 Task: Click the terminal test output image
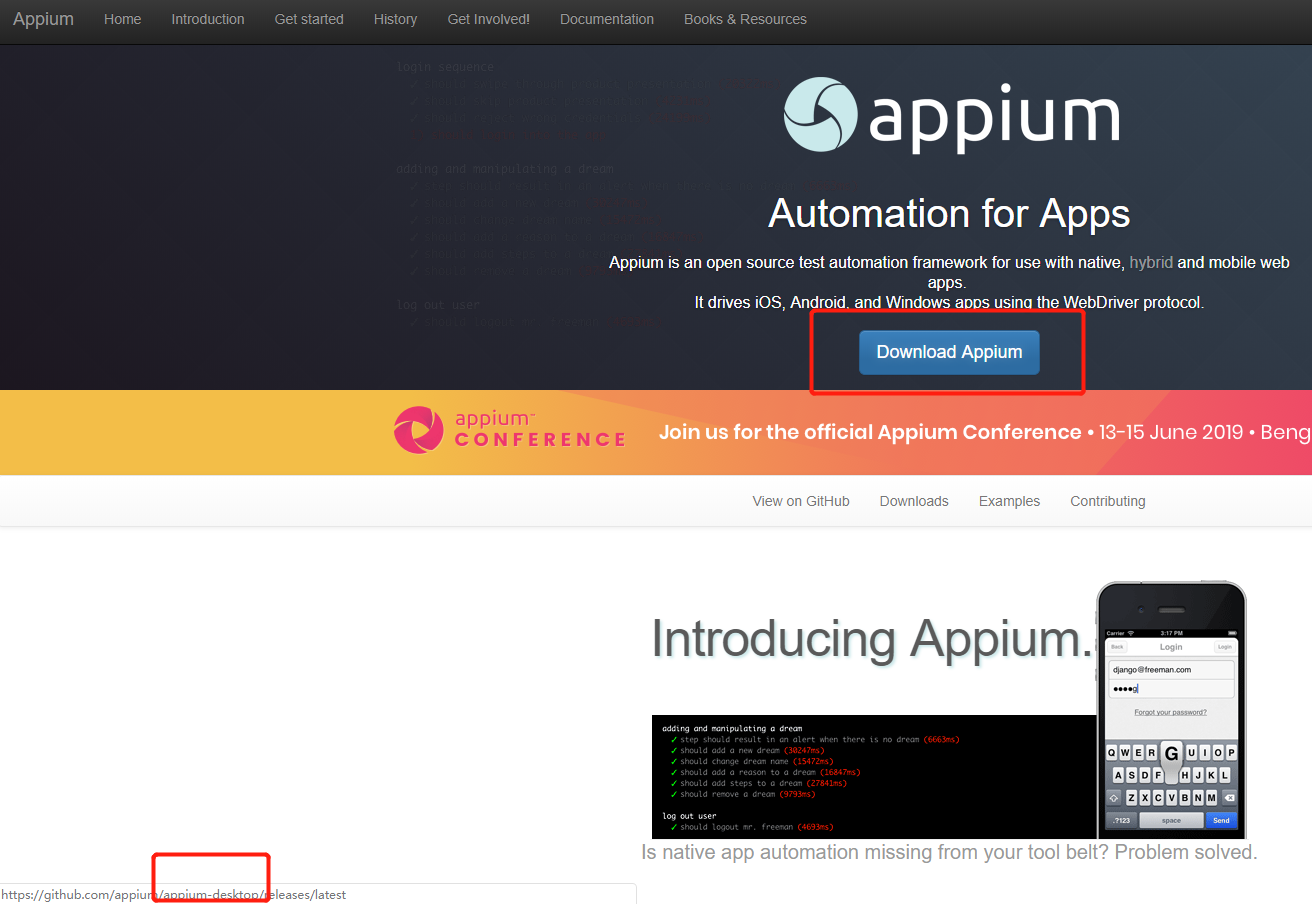(x=874, y=777)
